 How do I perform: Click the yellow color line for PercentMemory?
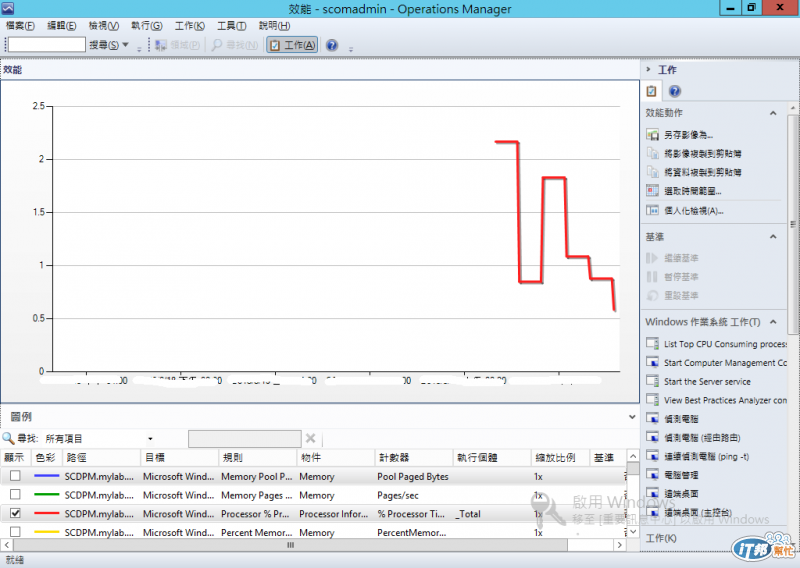[x=46, y=532]
